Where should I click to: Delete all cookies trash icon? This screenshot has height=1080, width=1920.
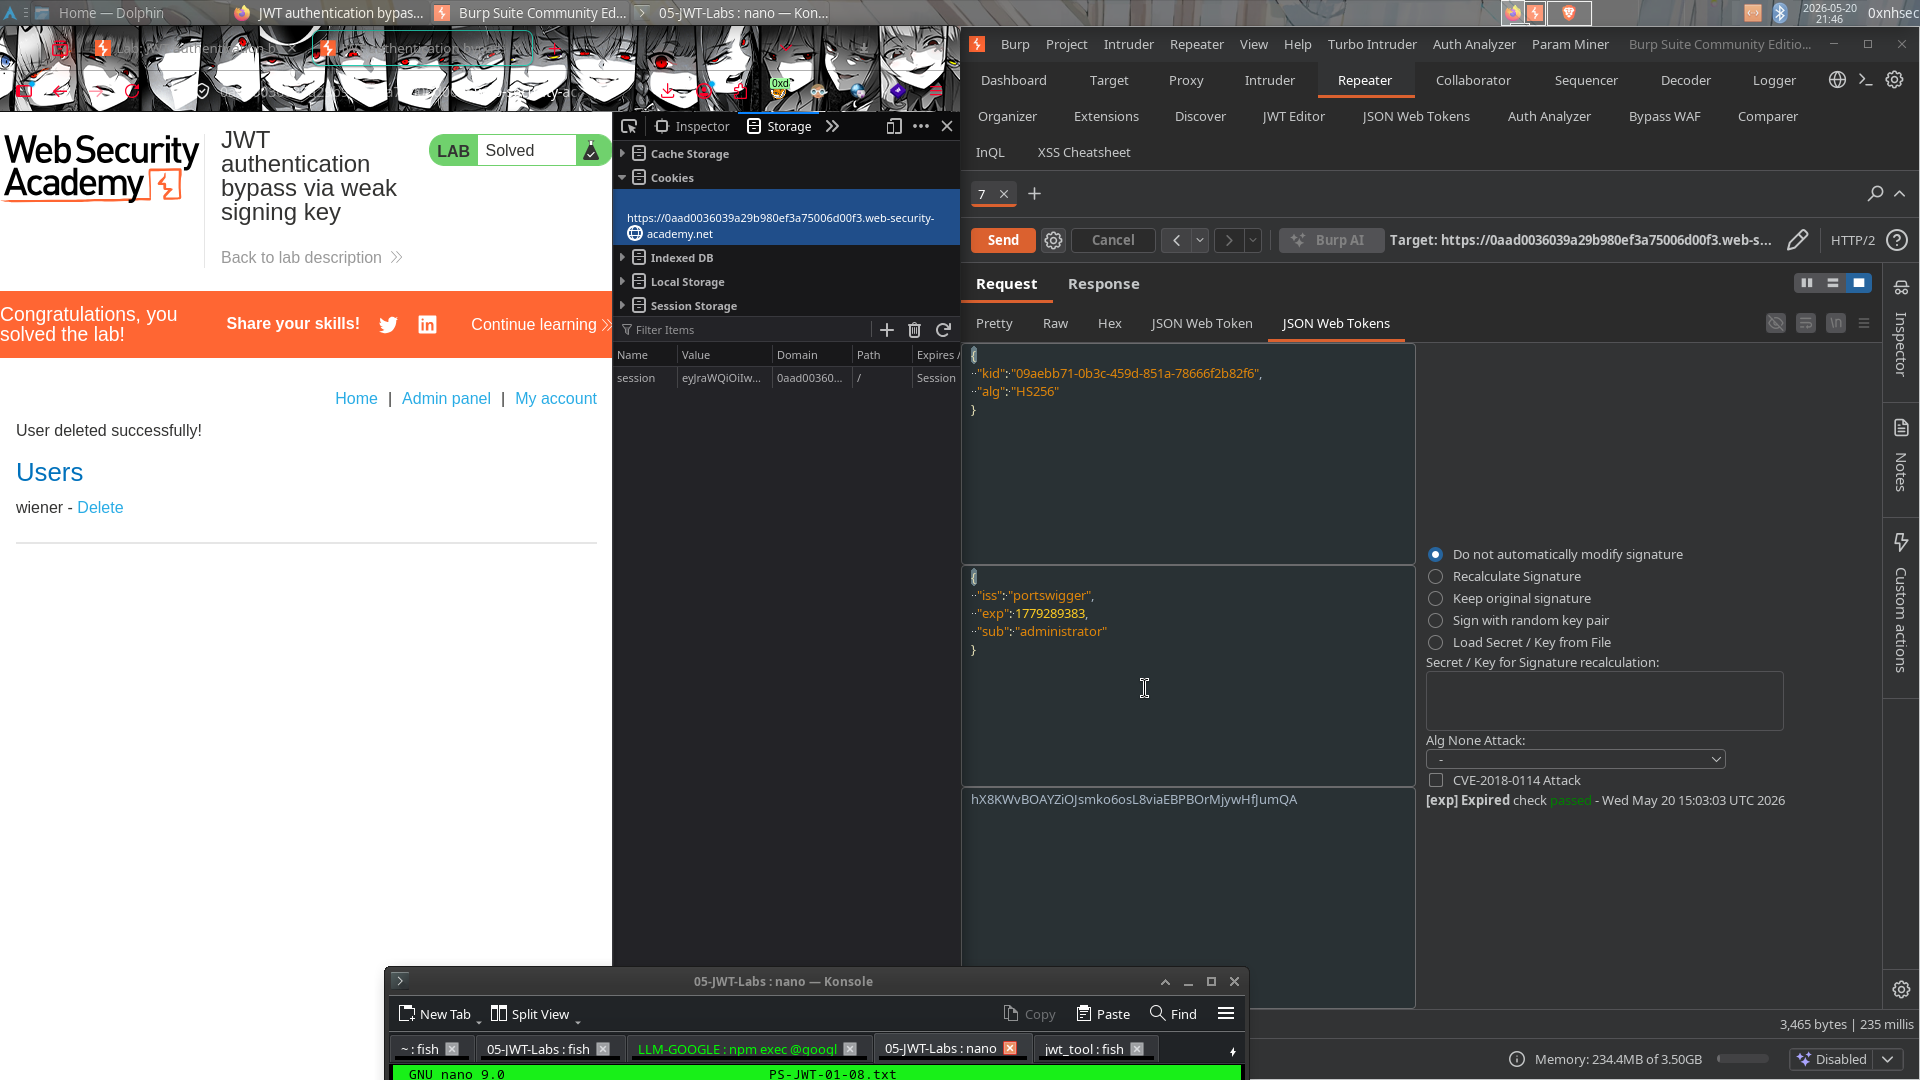pyautogui.click(x=914, y=330)
